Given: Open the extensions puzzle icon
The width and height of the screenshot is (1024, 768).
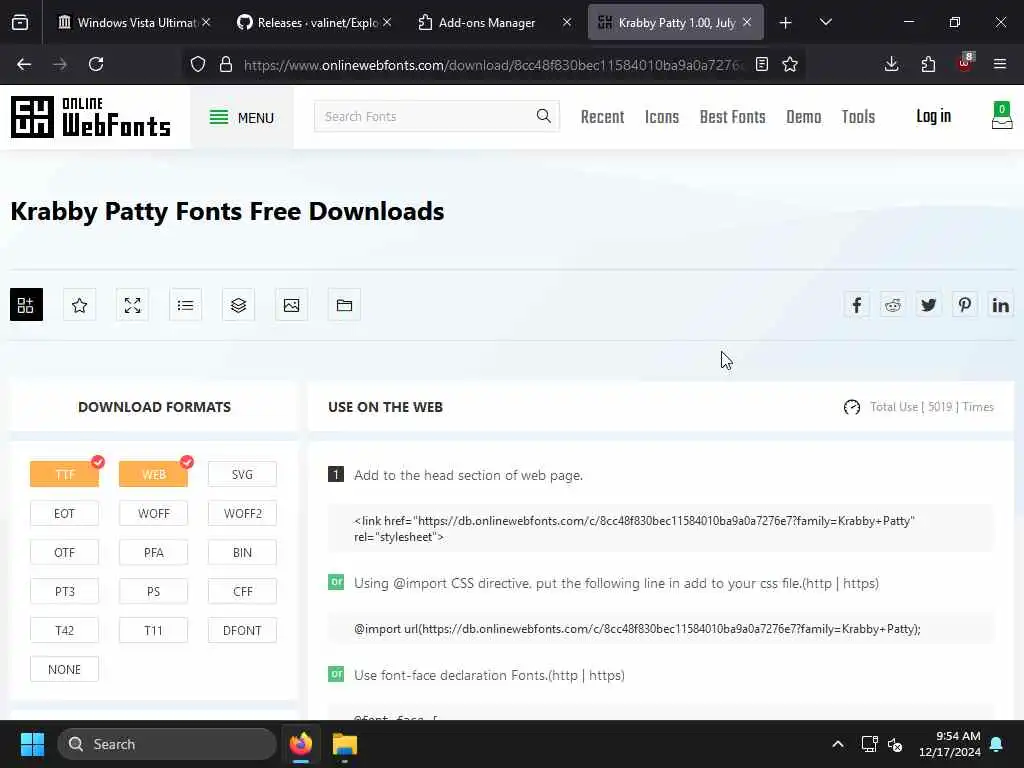Looking at the screenshot, I should pos(928,64).
